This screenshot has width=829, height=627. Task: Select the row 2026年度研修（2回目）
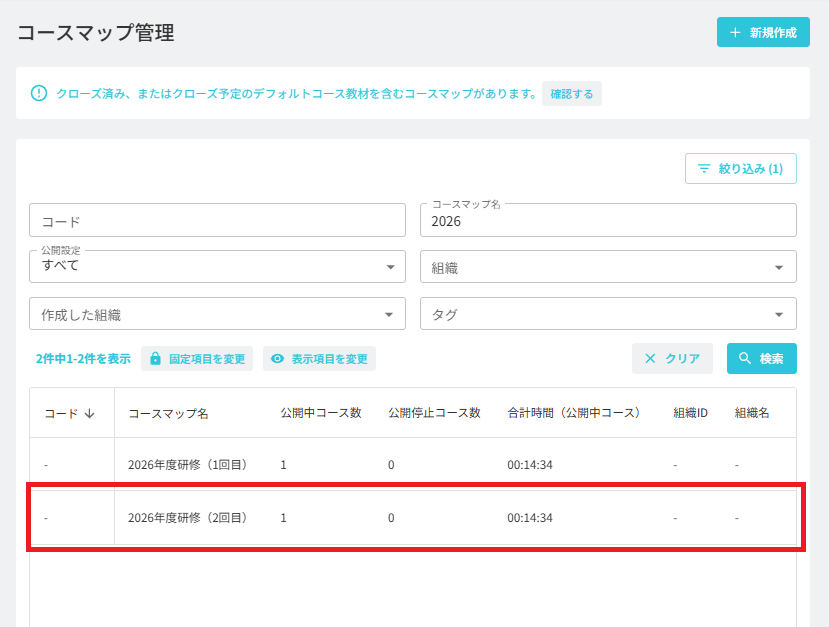413,518
